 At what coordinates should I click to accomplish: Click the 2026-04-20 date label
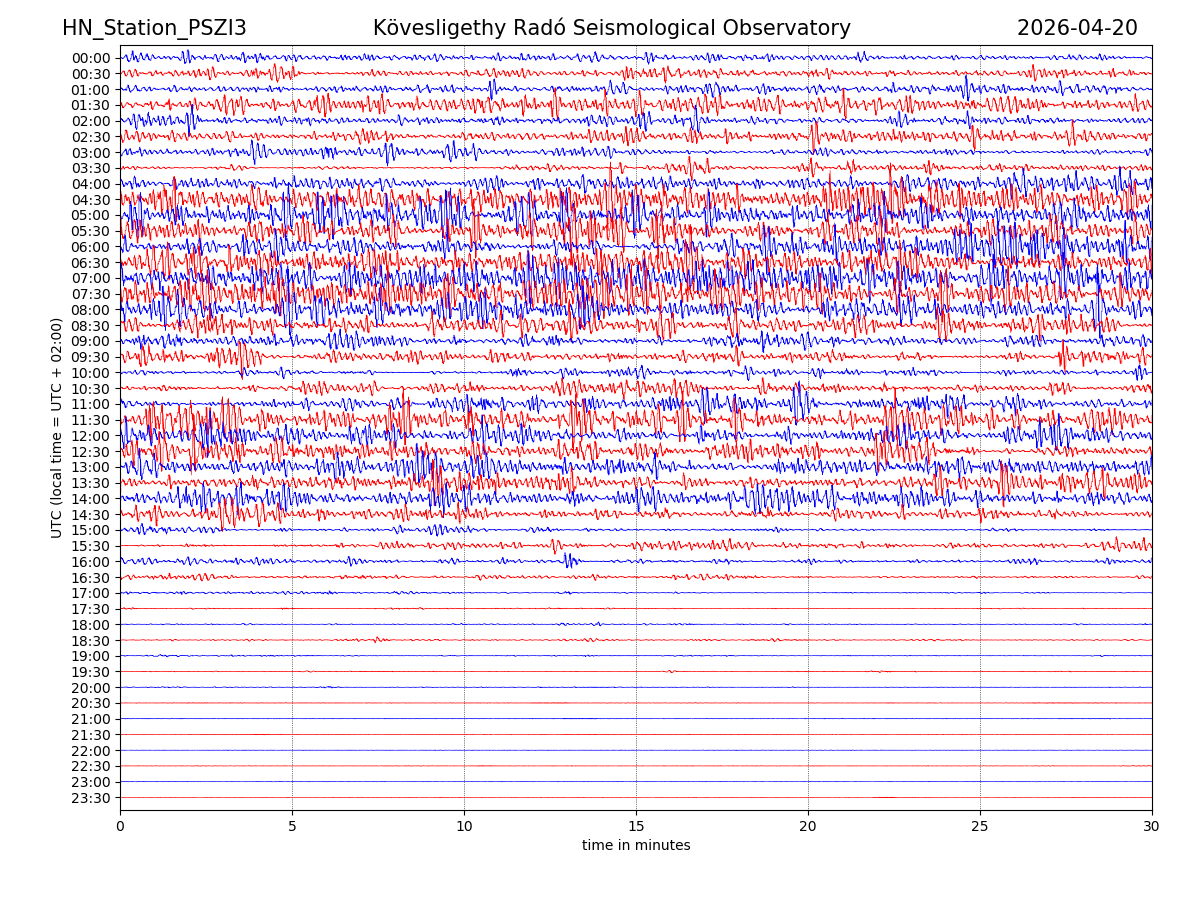(x=1077, y=28)
